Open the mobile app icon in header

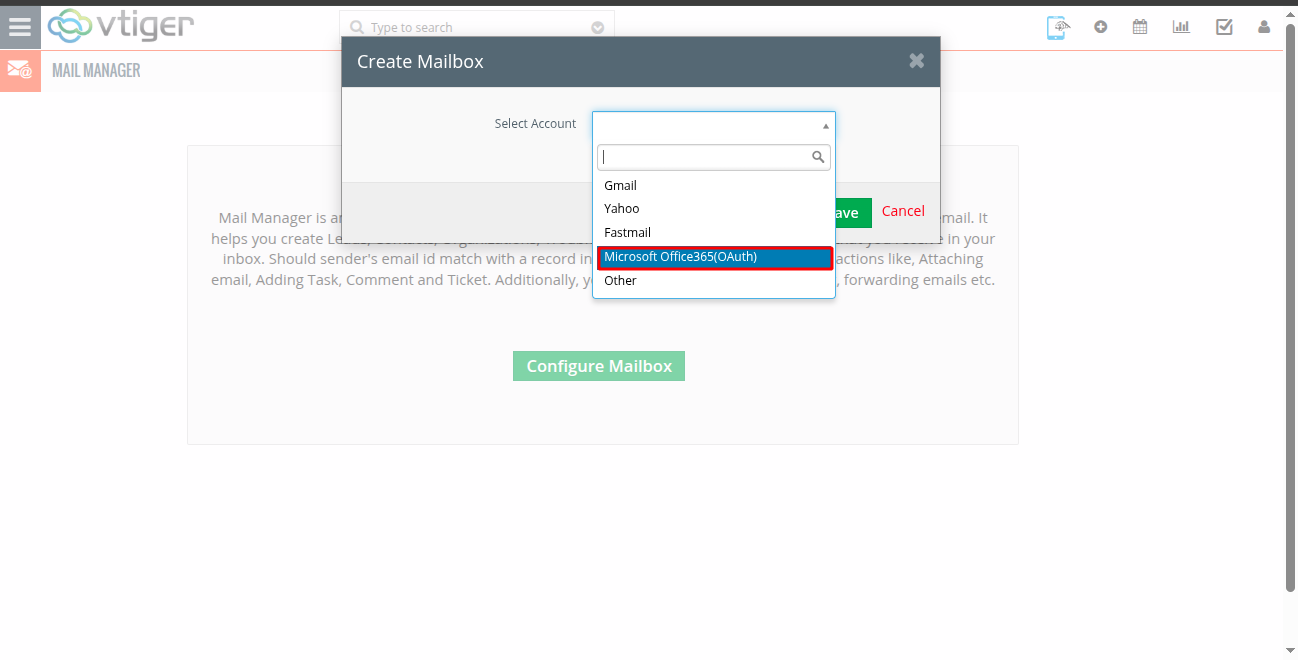click(x=1057, y=28)
